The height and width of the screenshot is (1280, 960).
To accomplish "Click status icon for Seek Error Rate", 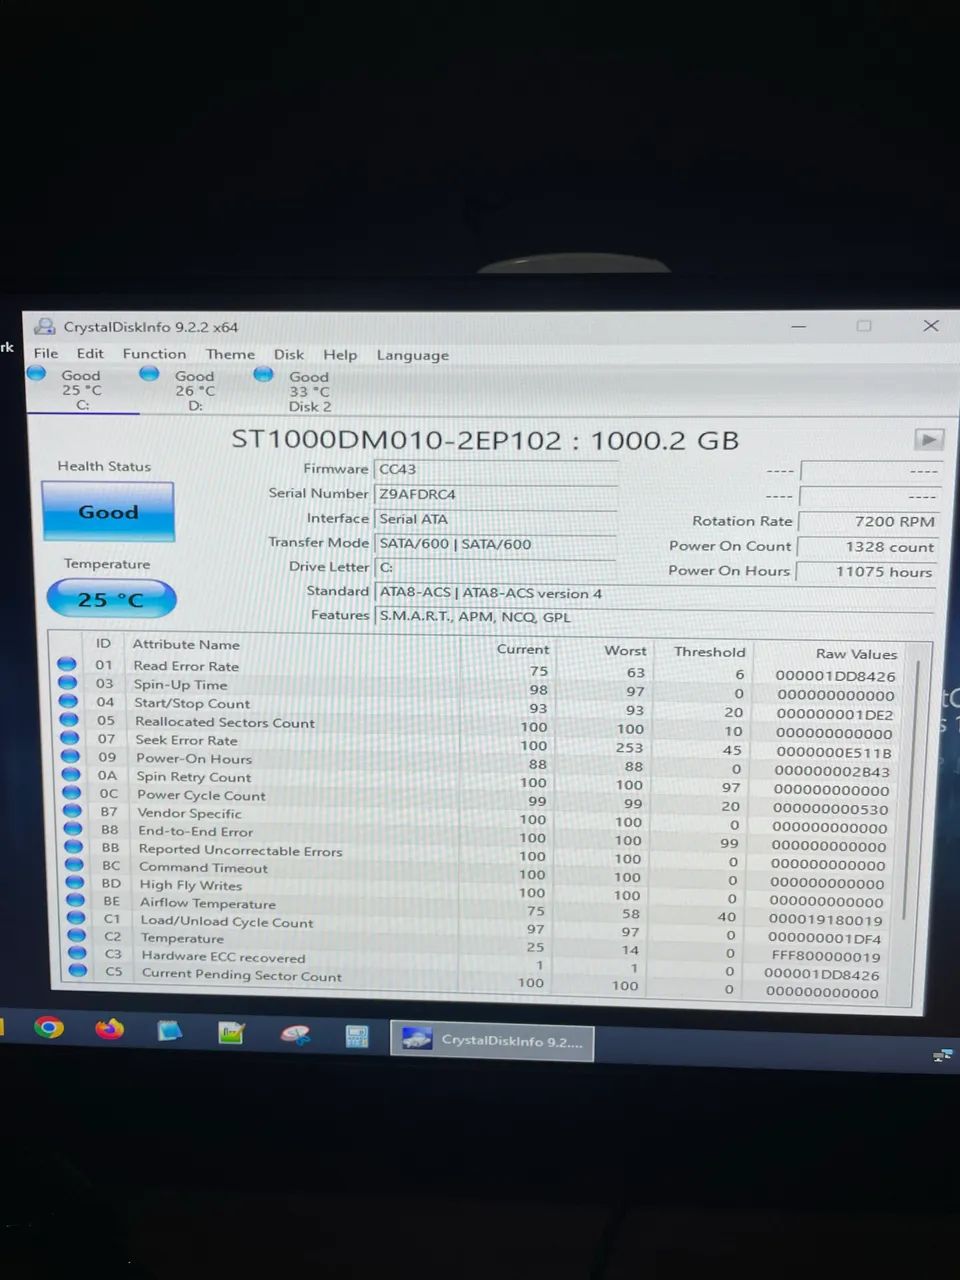I will coord(70,738).
